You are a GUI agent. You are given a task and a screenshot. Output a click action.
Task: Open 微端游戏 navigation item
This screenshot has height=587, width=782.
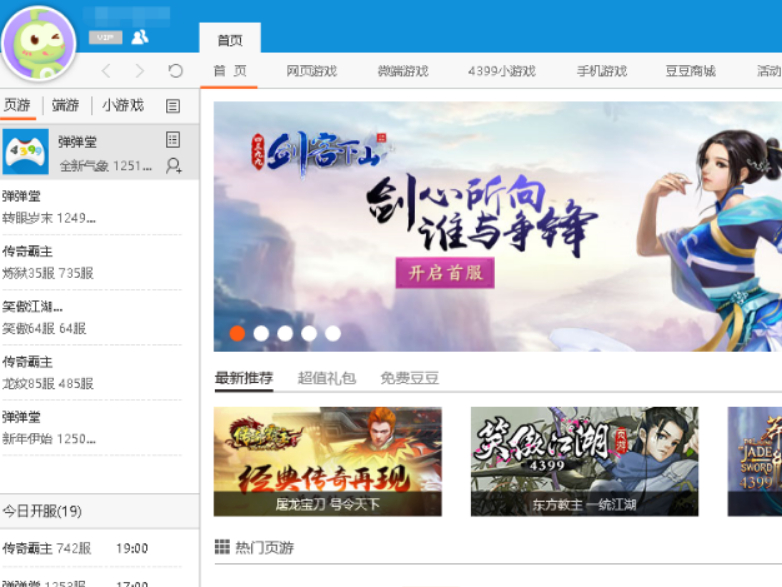click(x=403, y=71)
